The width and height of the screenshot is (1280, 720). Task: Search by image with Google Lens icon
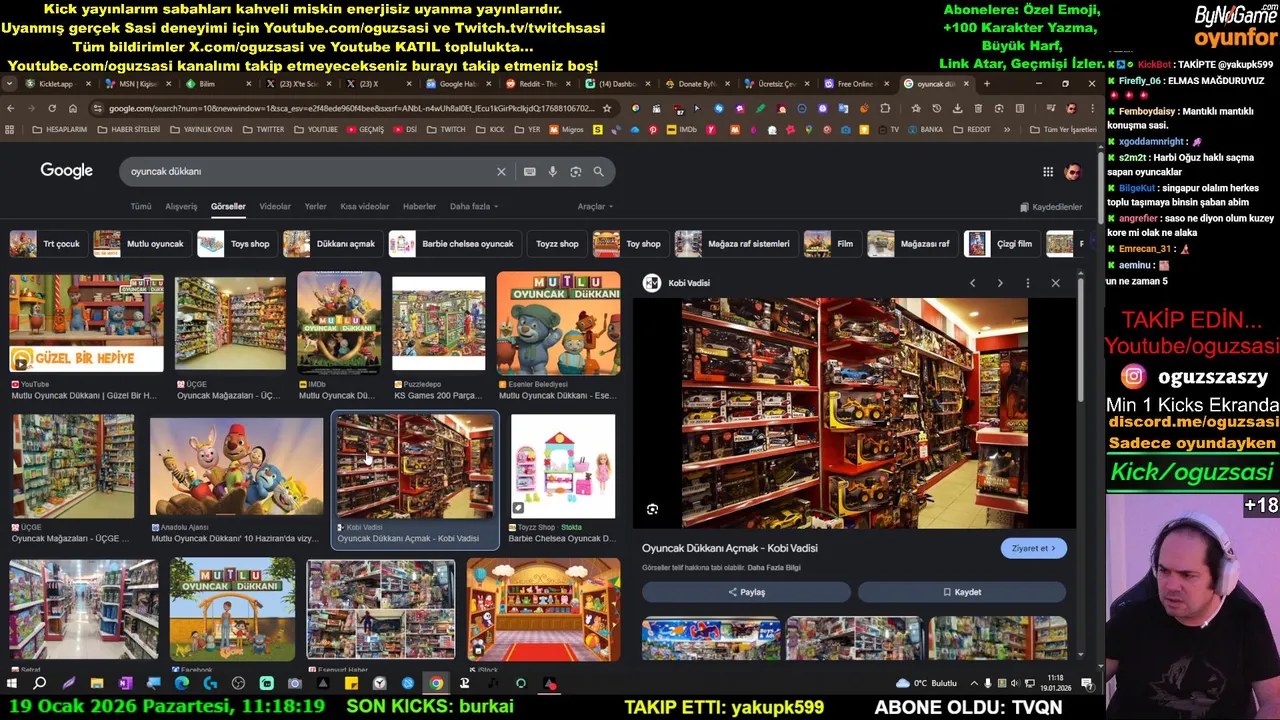point(575,172)
